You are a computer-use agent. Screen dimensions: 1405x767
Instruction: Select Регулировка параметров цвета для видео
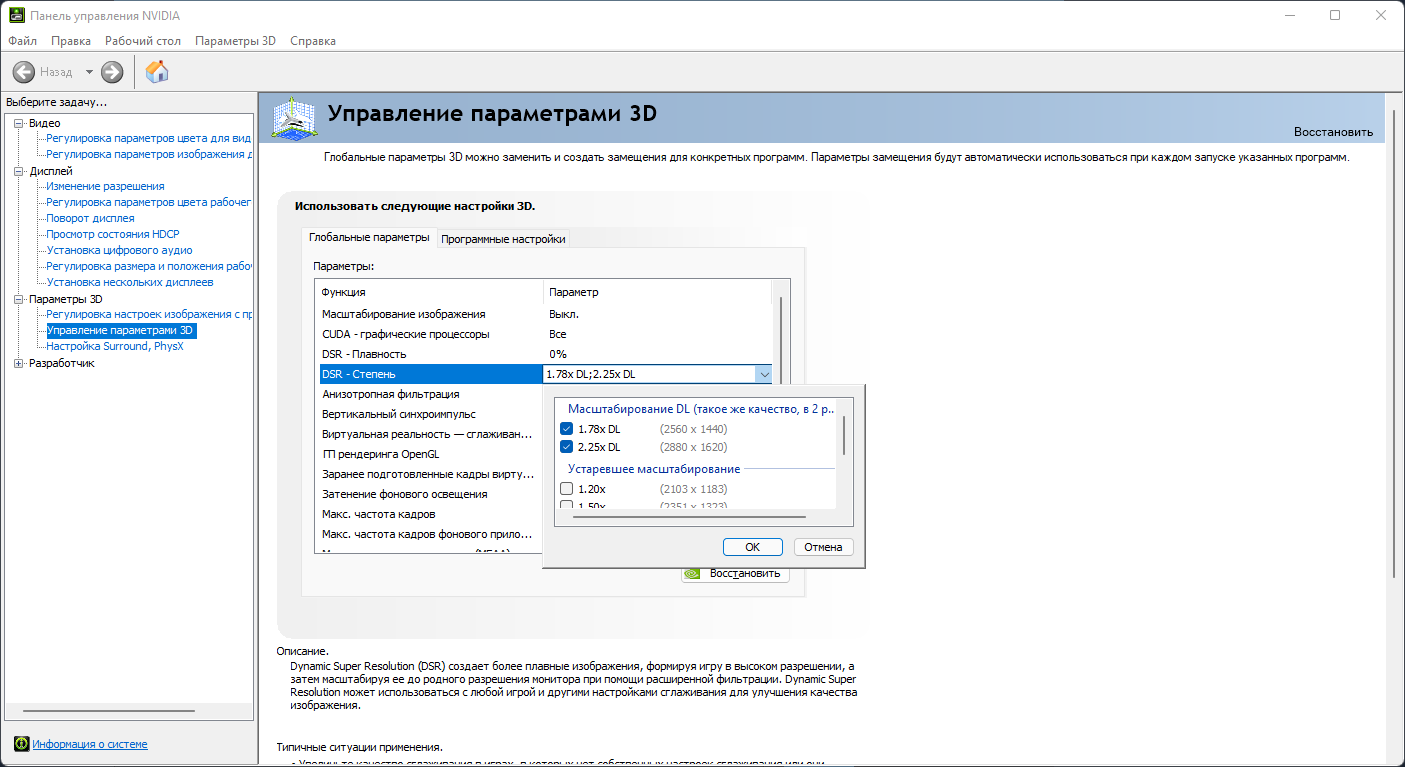(x=149, y=138)
